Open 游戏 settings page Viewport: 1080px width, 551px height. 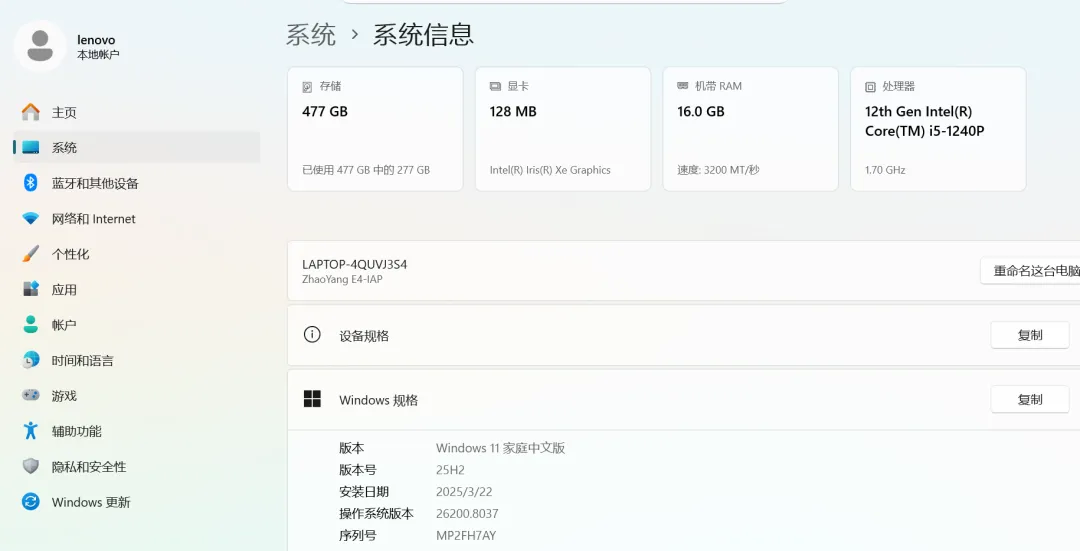pos(136,395)
